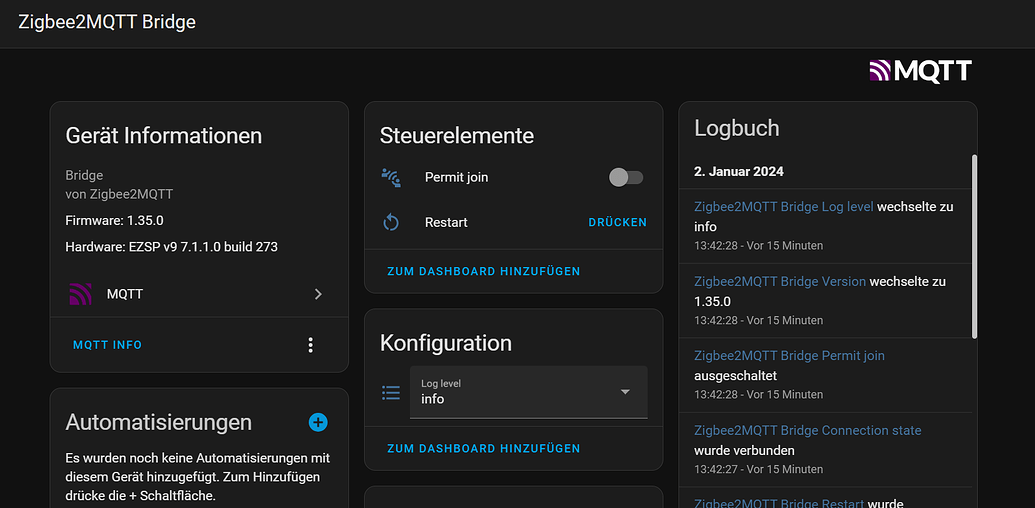The image size is (1035, 508).
Task: Click the Logbuch scrollbar
Action: coord(974,247)
